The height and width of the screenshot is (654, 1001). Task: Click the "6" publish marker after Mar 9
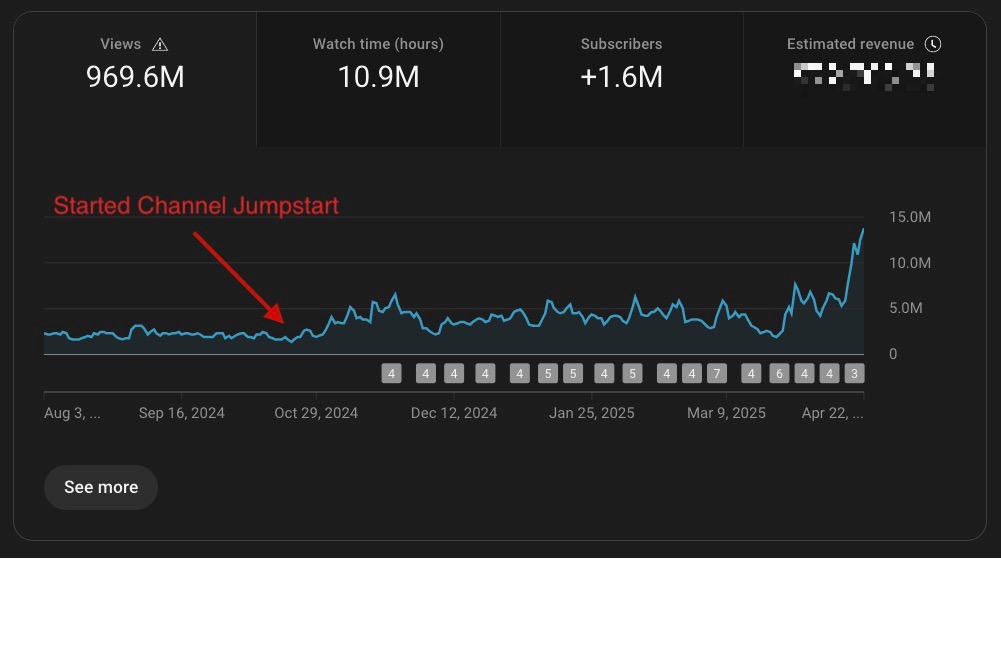pyautogui.click(x=779, y=373)
